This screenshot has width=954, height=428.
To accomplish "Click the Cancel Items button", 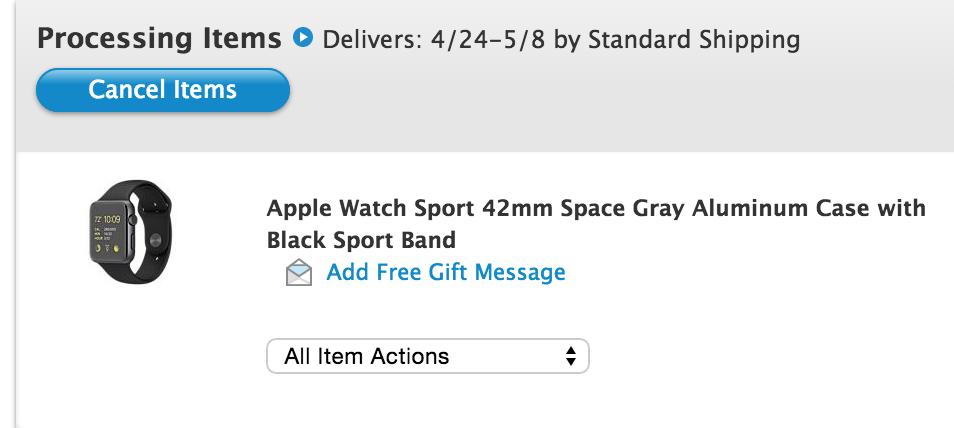I will pos(162,90).
